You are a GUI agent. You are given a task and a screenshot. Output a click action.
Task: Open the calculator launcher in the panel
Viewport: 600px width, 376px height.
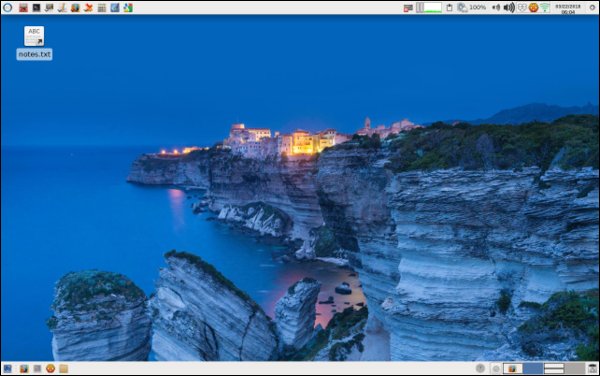[101, 7]
